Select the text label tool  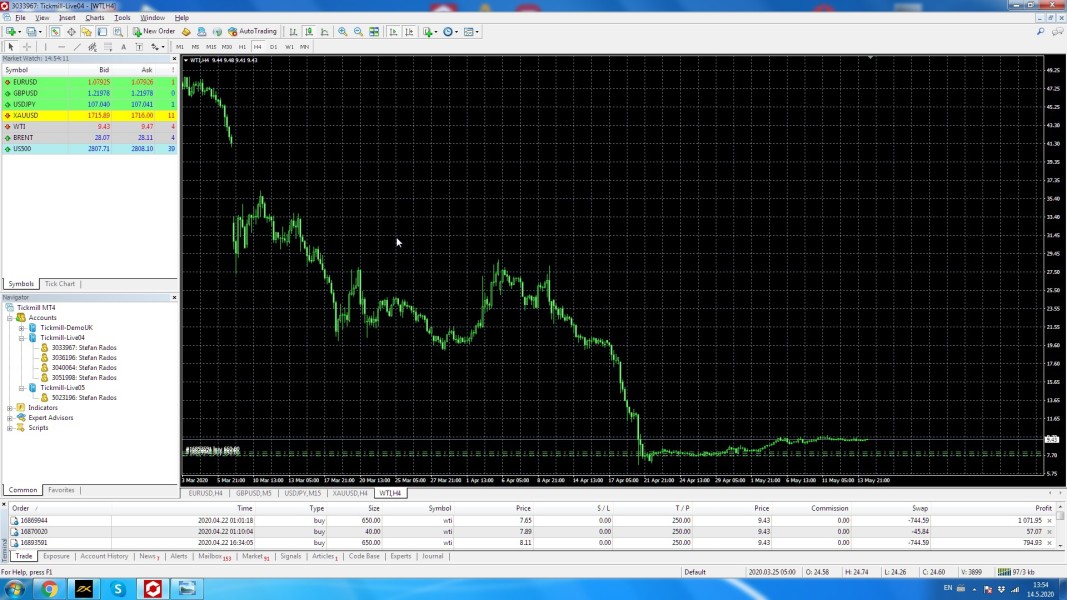[124, 47]
